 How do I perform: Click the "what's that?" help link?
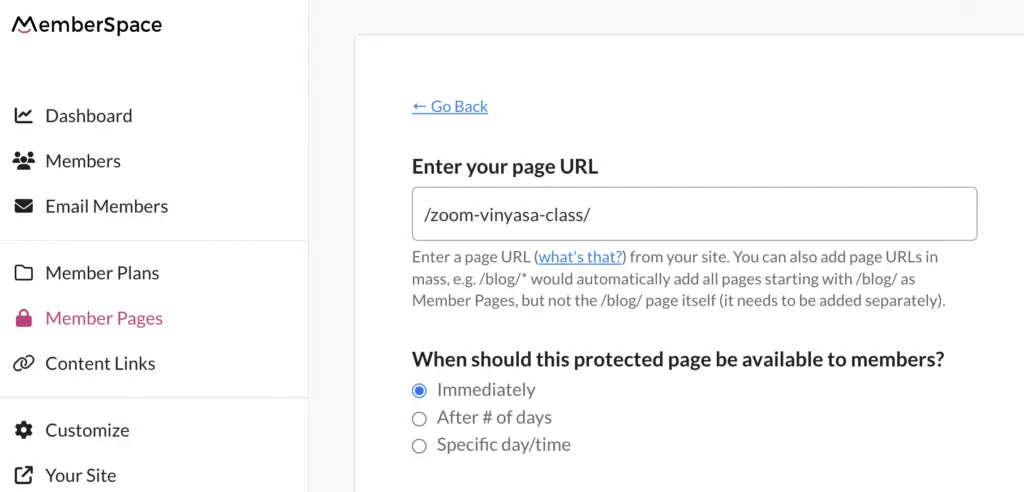(x=581, y=257)
